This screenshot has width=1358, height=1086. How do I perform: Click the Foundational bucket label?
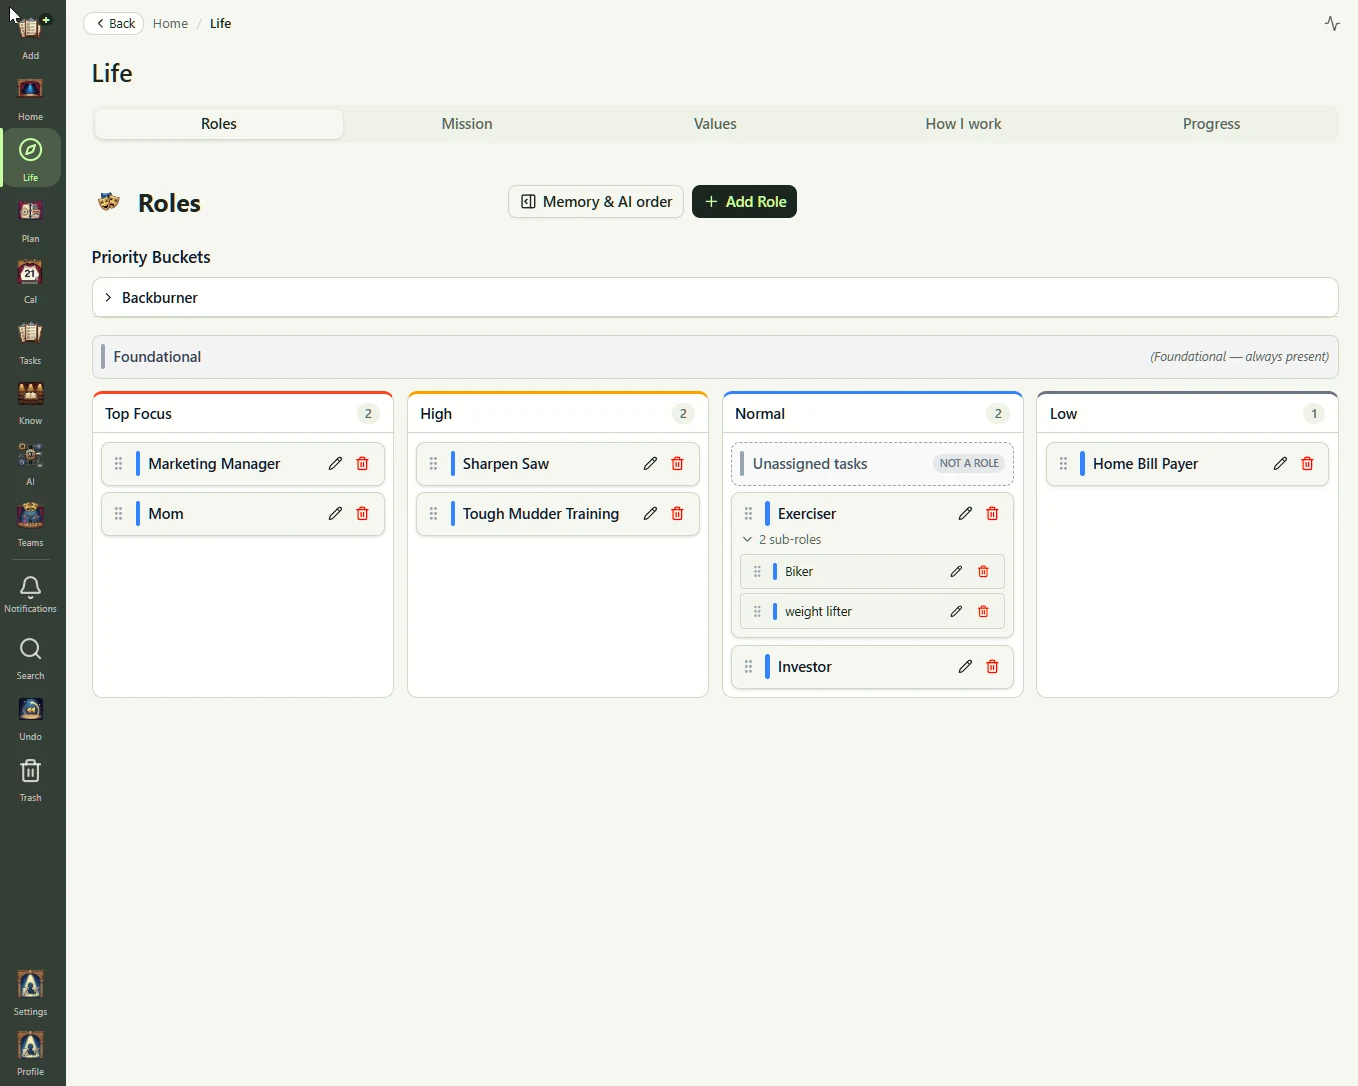point(157,356)
